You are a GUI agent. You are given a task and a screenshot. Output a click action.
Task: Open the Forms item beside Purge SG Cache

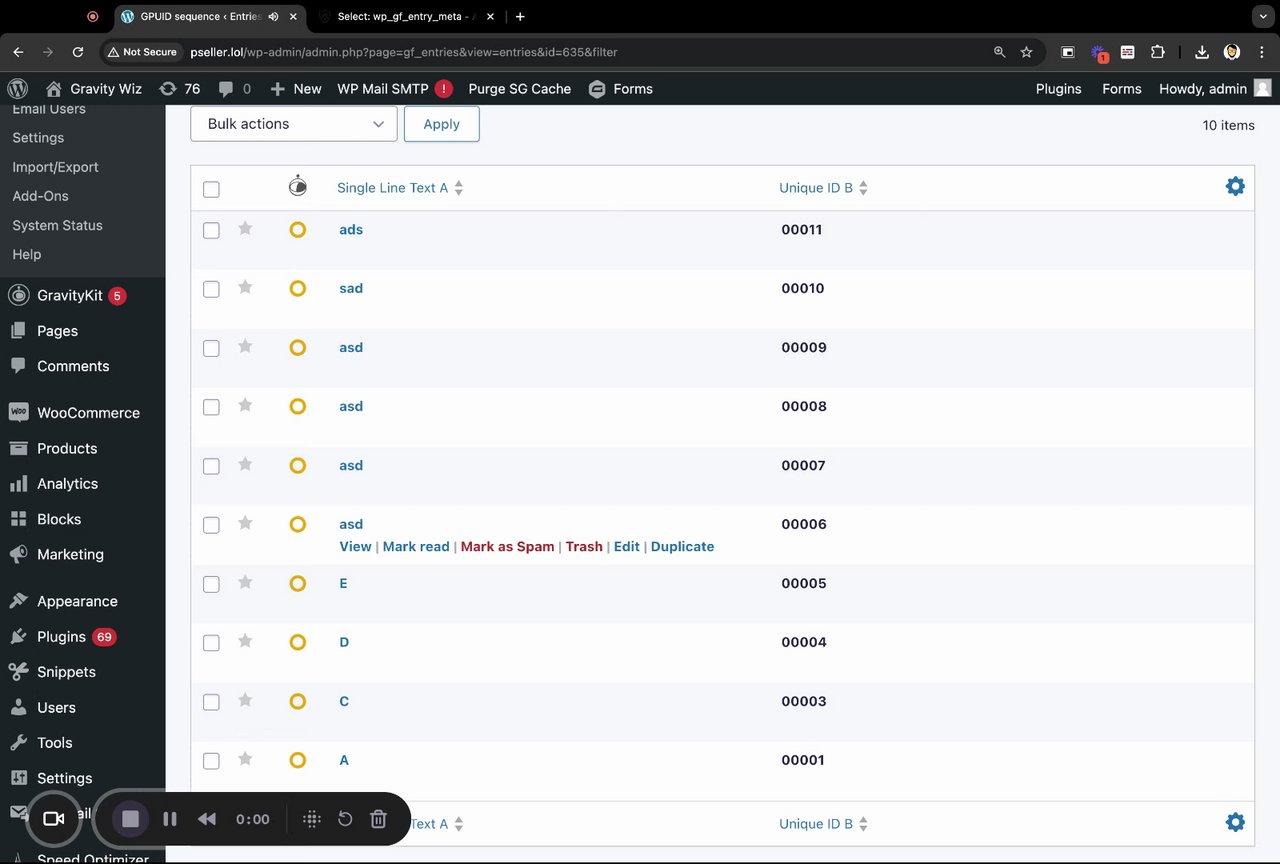(x=621, y=89)
